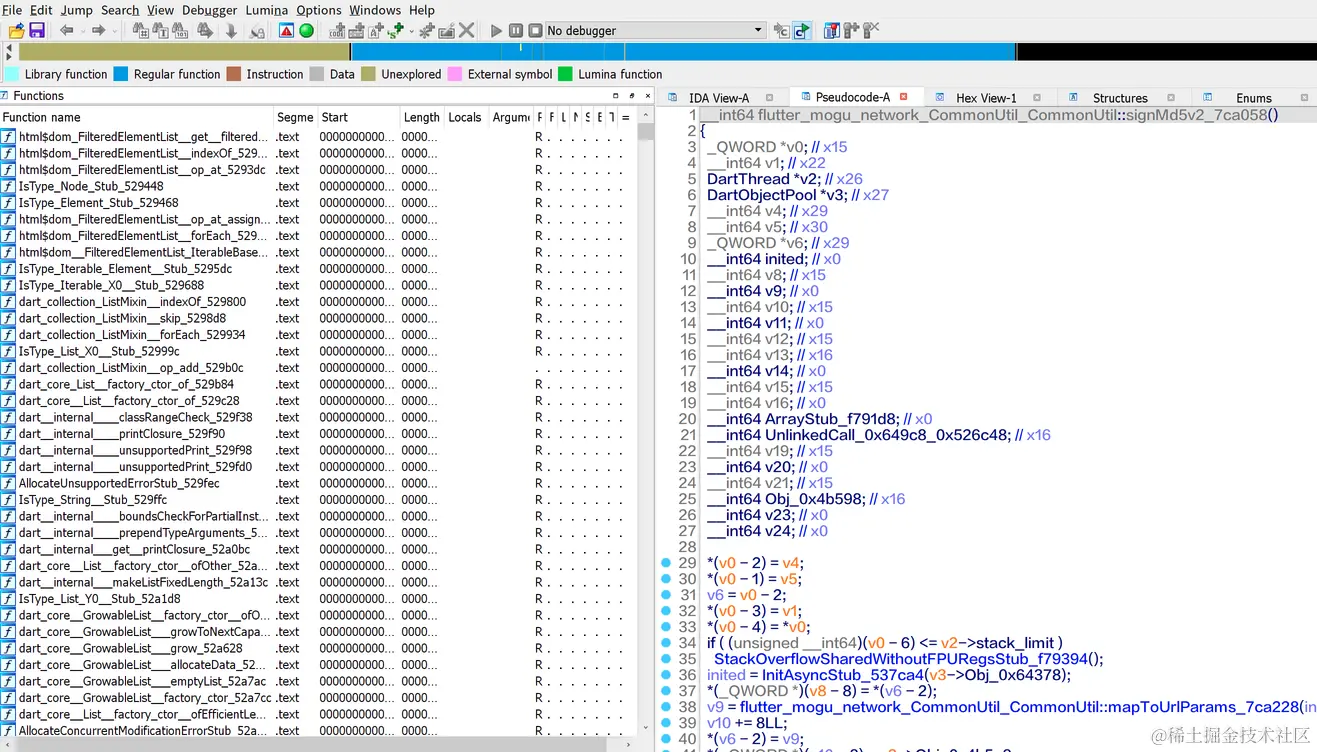This screenshot has height=752, width=1317.
Task: Click the Functions list vertical scrollbar thumb
Action: [x=645, y=131]
